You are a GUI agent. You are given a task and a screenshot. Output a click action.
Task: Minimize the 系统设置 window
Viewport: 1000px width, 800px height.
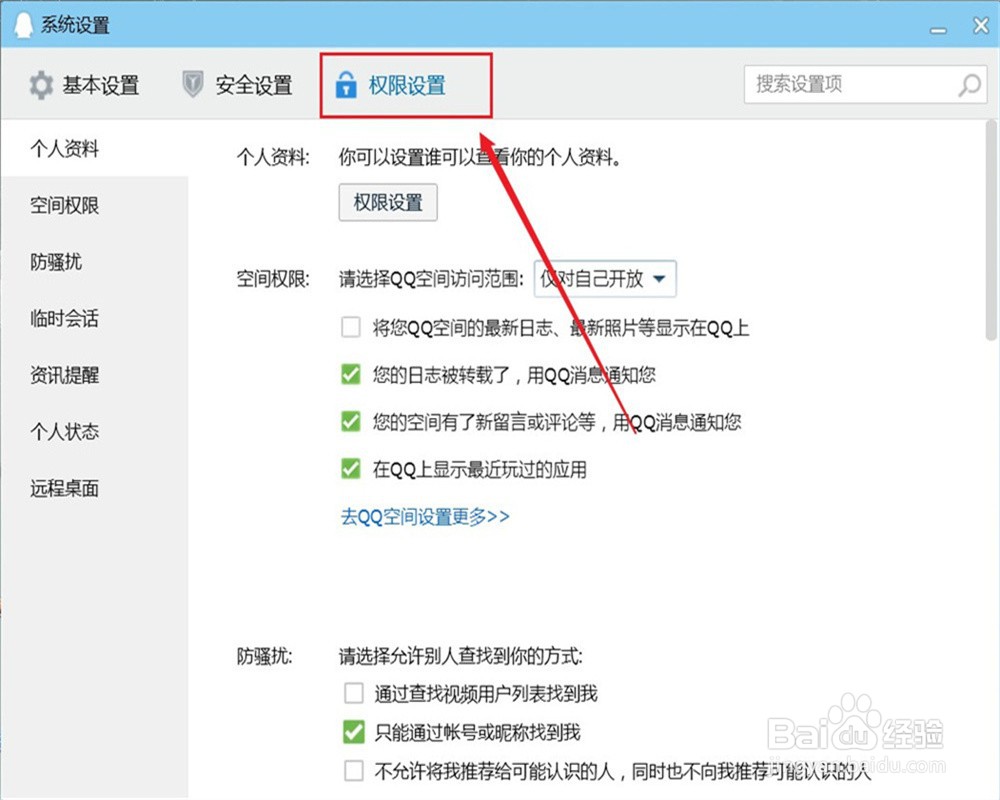[x=938, y=30]
